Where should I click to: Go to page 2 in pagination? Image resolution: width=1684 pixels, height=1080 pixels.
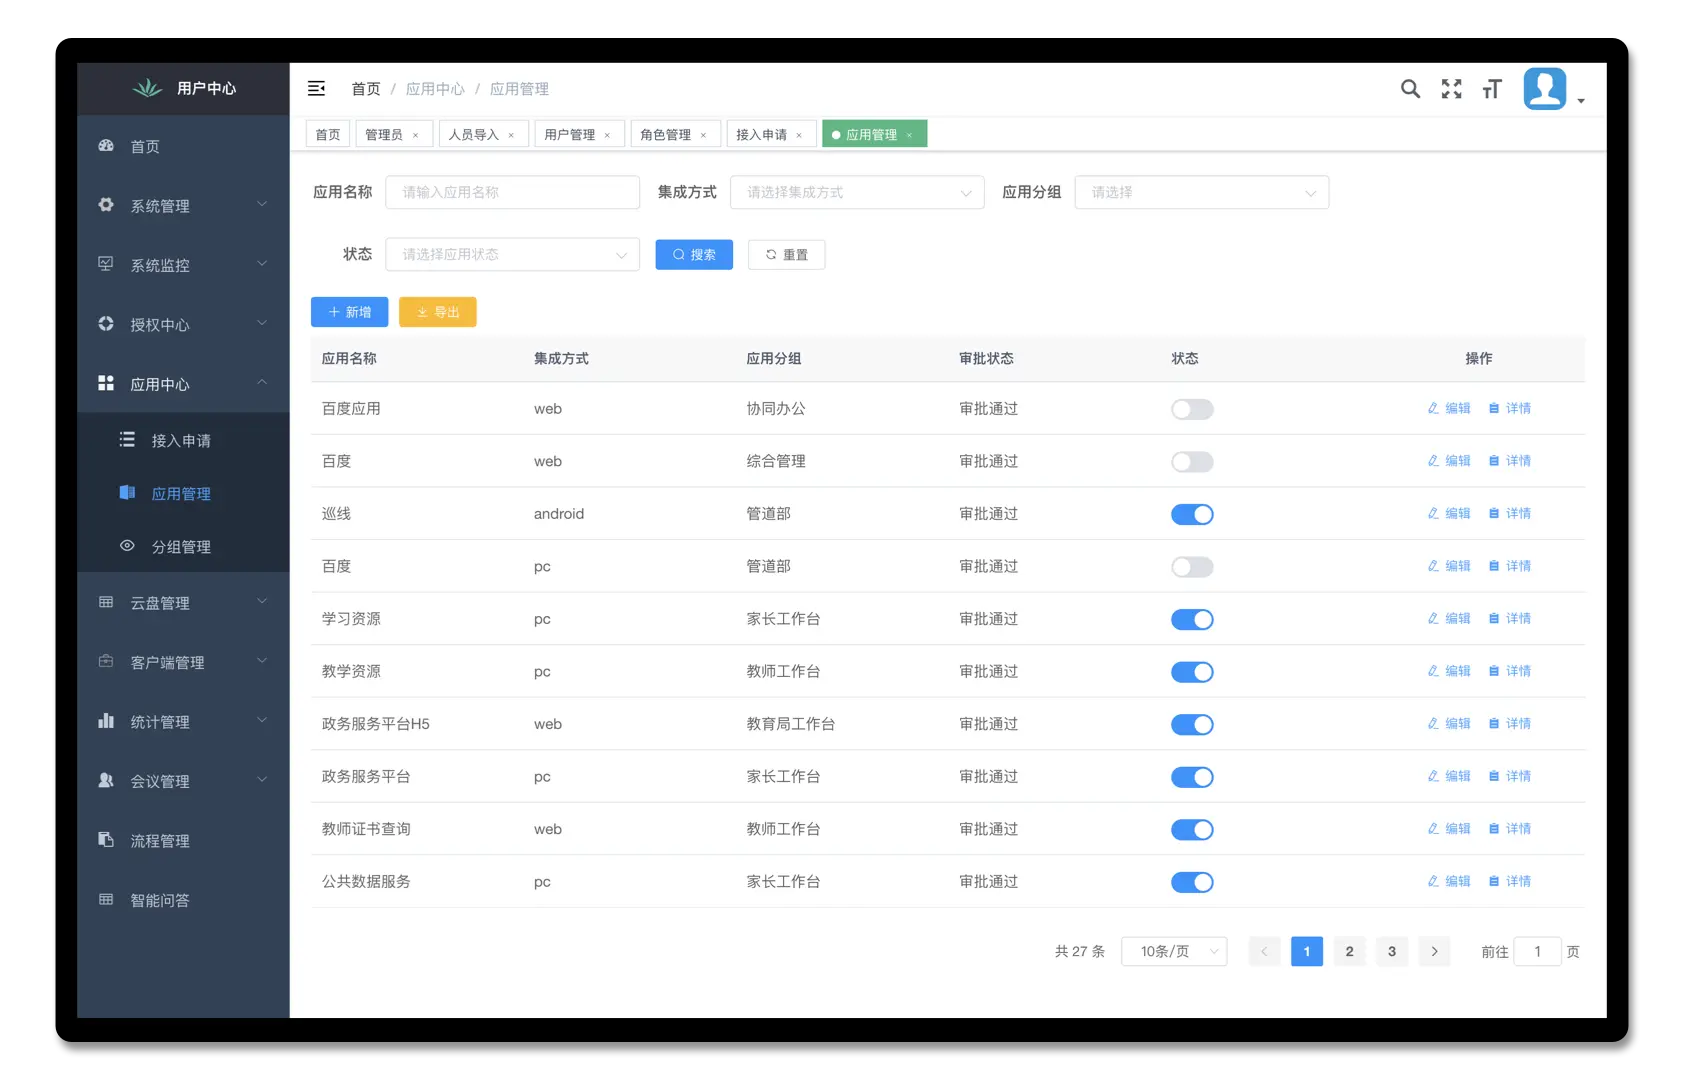(x=1349, y=951)
